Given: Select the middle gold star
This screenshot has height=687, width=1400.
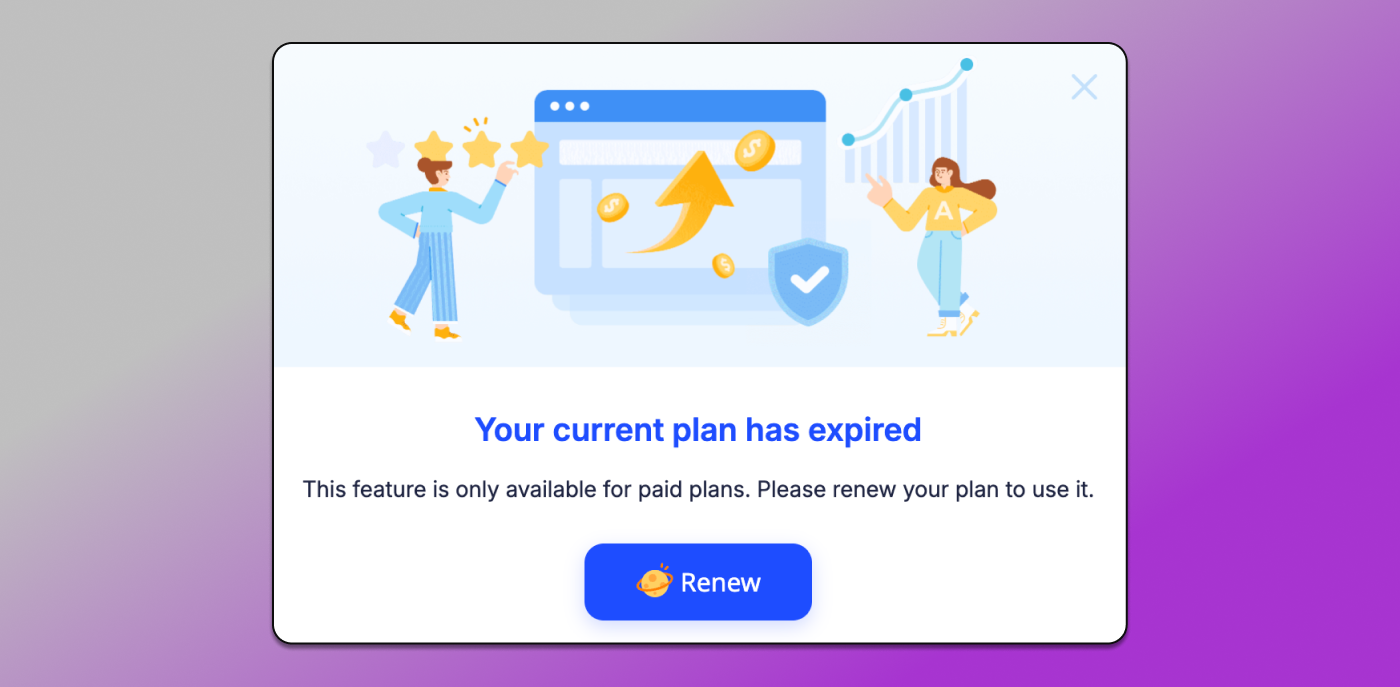Looking at the screenshot, I should 481,149.
